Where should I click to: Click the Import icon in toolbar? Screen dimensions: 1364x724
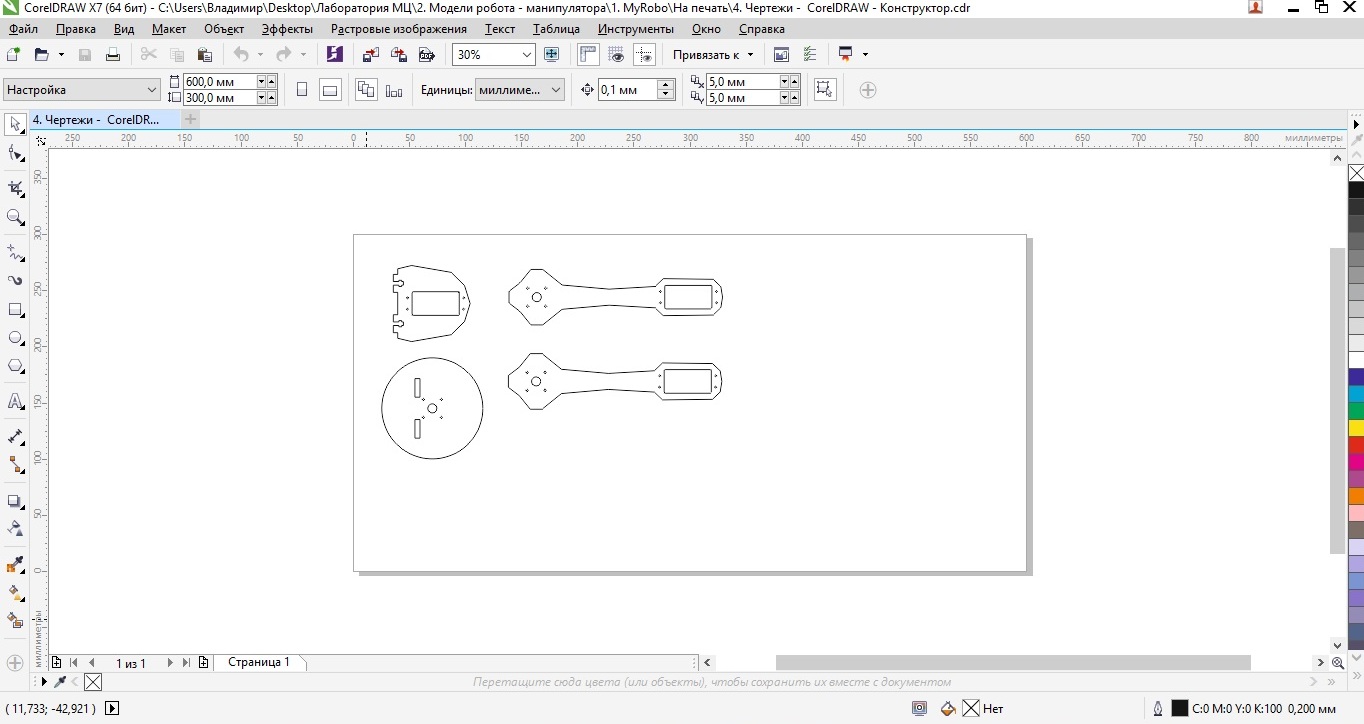[x=371, y=54]
